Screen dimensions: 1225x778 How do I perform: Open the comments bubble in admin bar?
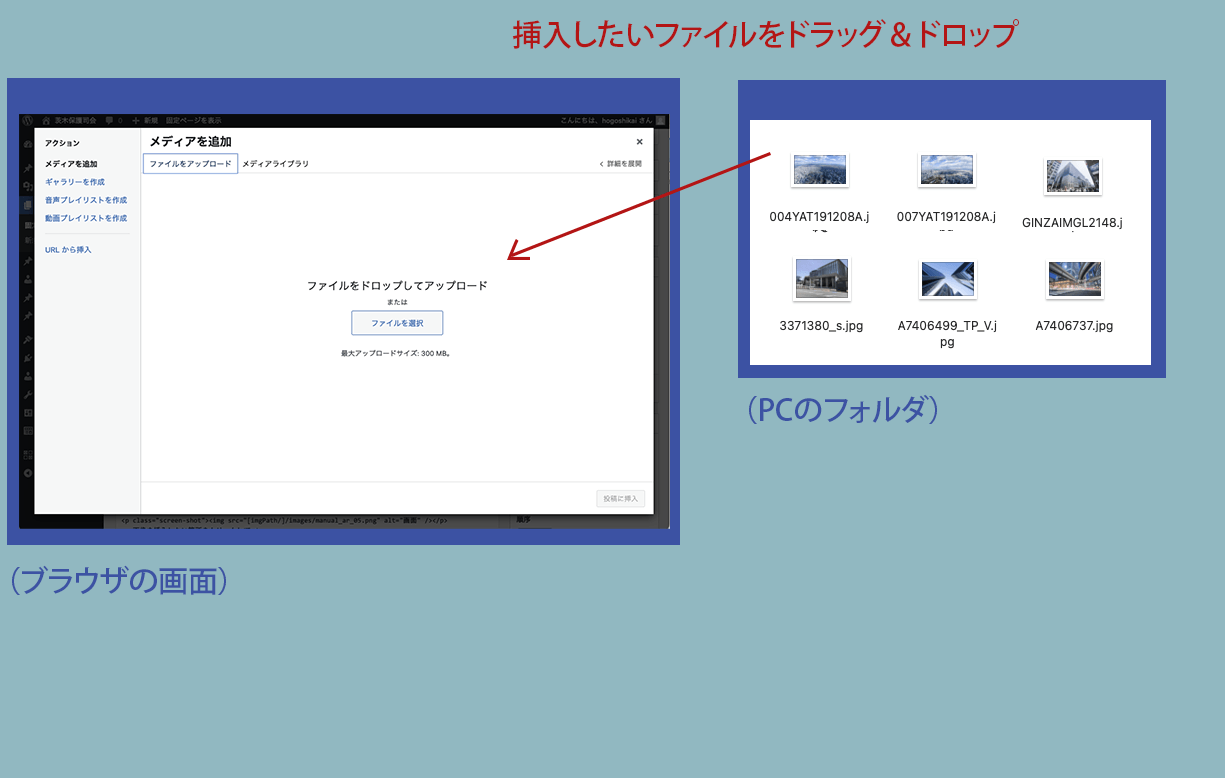pos(109,120)
